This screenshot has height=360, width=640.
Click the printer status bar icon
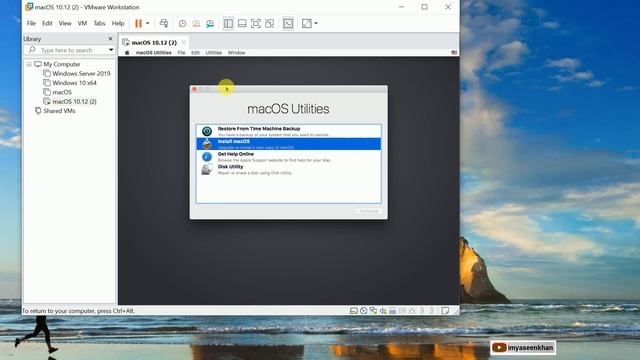(393, 311)
